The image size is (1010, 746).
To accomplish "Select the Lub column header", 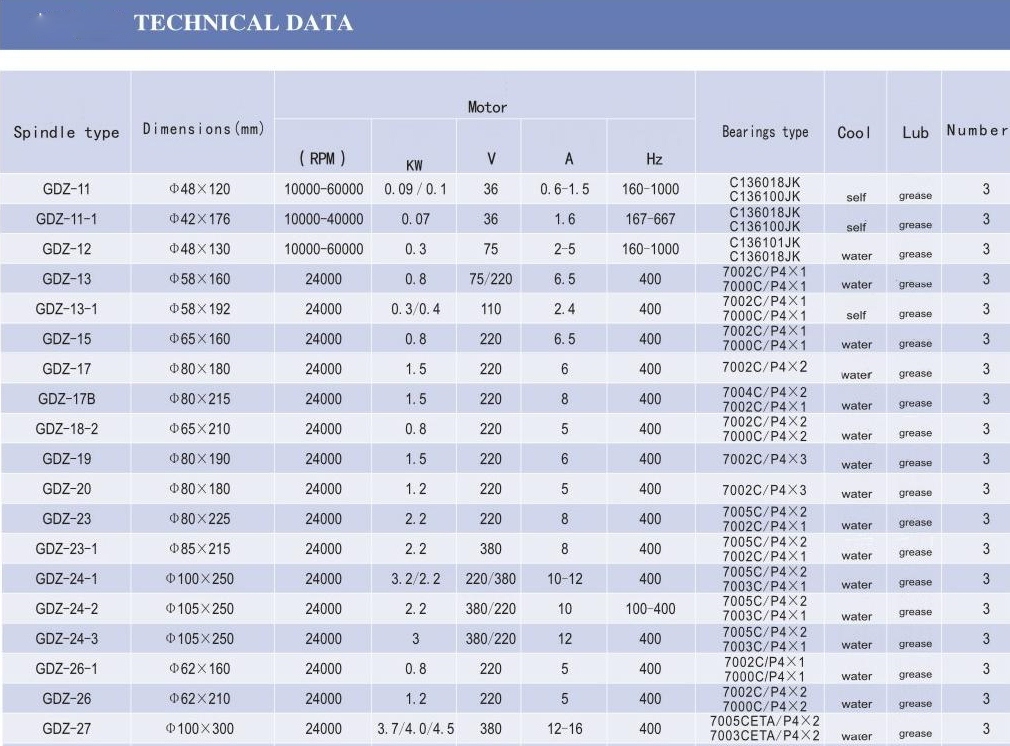I will click(915, 133).
